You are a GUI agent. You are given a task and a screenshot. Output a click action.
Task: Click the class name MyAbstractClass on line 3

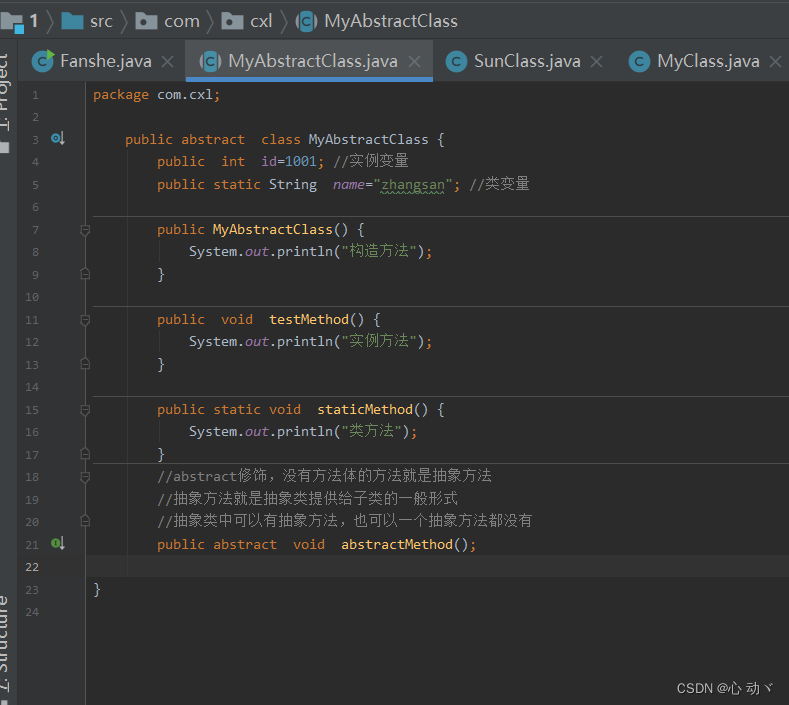[368, 139]
